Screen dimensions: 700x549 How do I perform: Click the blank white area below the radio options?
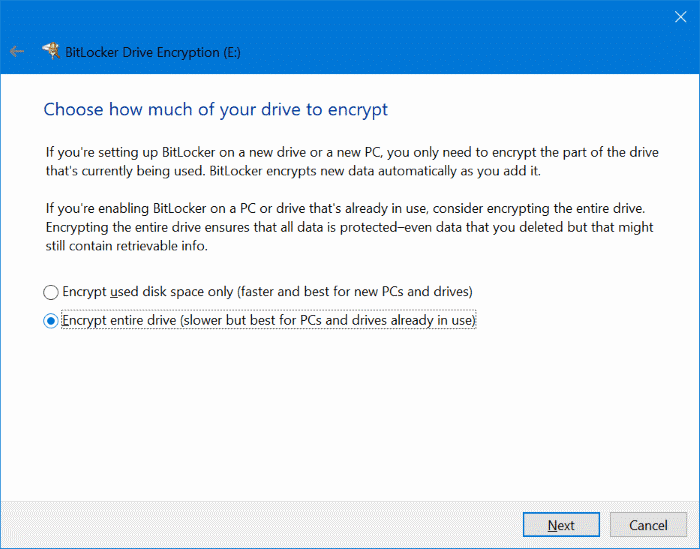pos(350,420)
